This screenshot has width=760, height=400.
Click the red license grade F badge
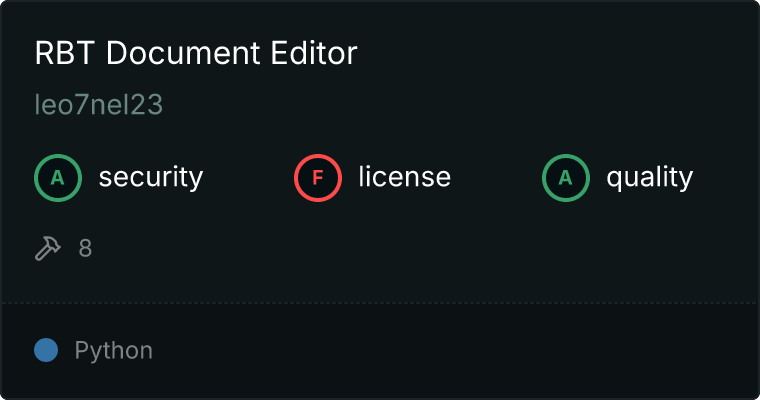317,178
